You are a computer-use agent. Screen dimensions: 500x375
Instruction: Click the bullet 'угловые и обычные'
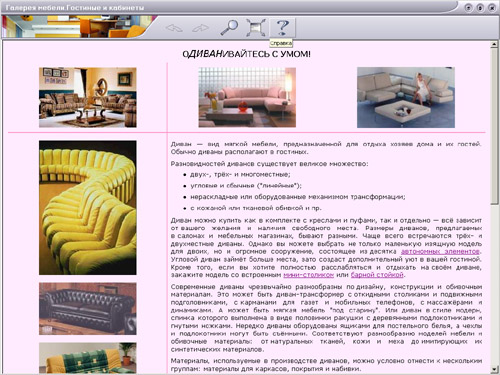pyautogui.click(x=246, y=186)
